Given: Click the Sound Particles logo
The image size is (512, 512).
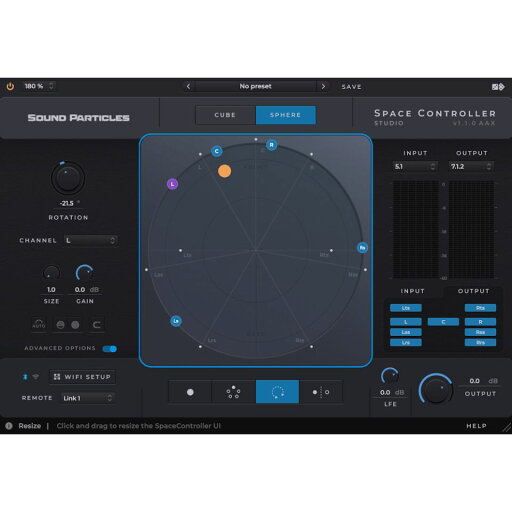Looking at the screenshot, I should [x=79, y=118].
